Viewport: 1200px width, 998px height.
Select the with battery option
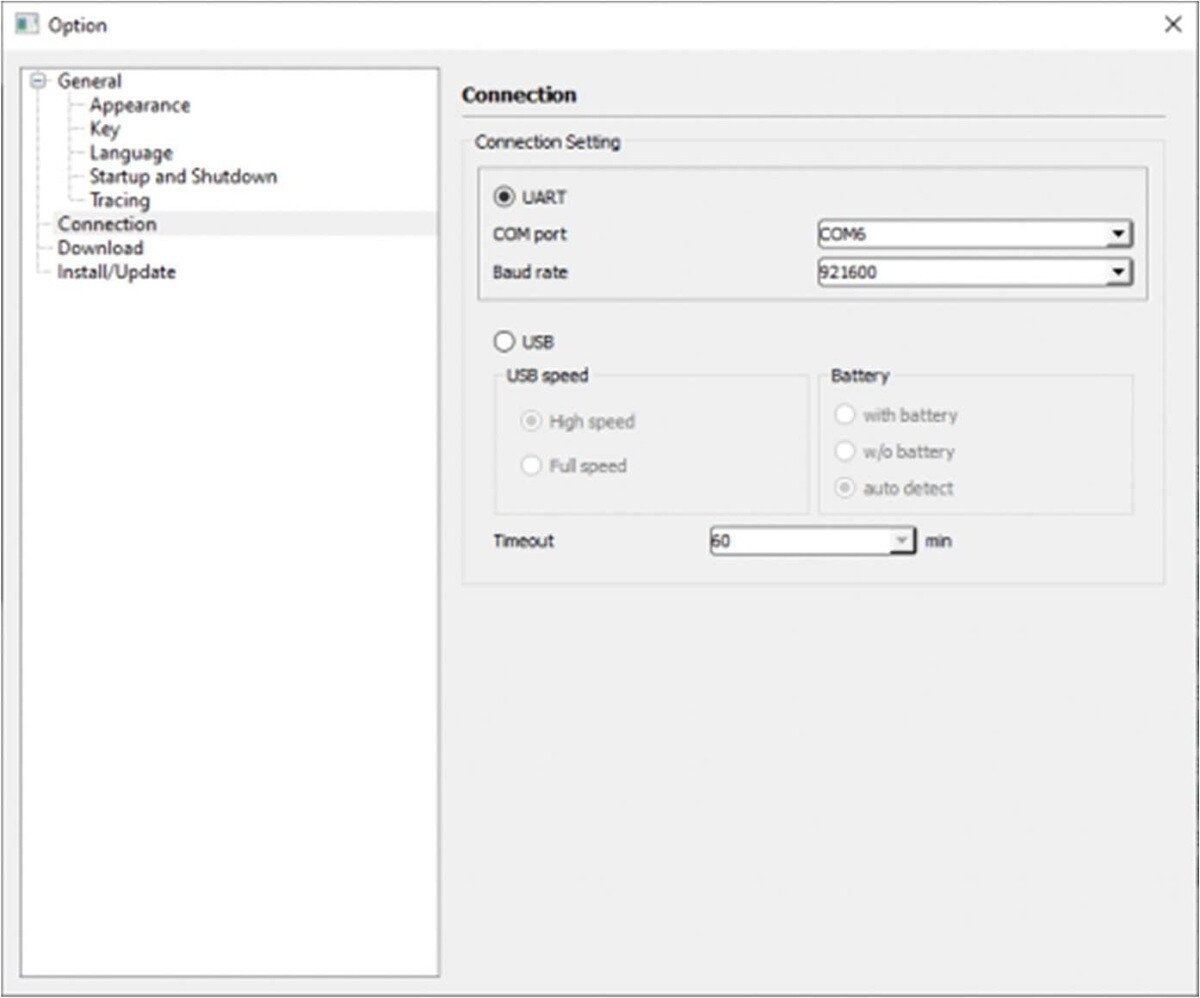point(843,414)
